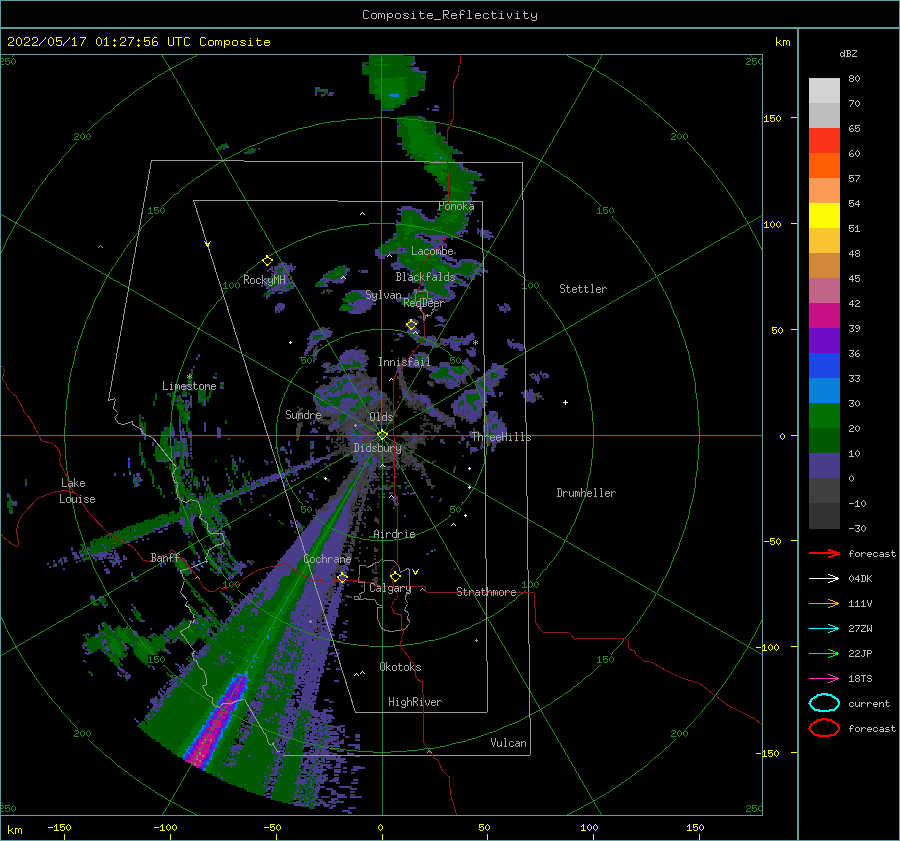Click the magenta 39-42 dBZ legend swatch

(x=824, y=315)
